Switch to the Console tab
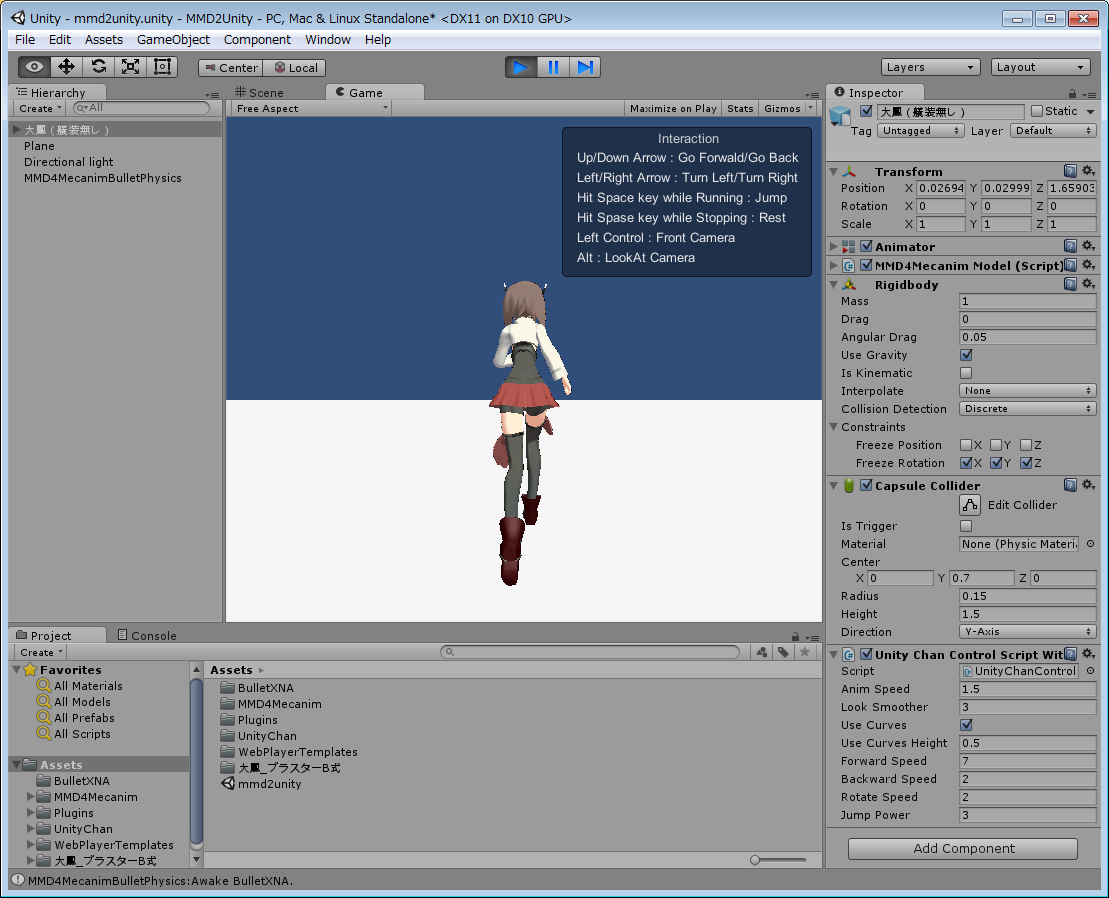 146,636
